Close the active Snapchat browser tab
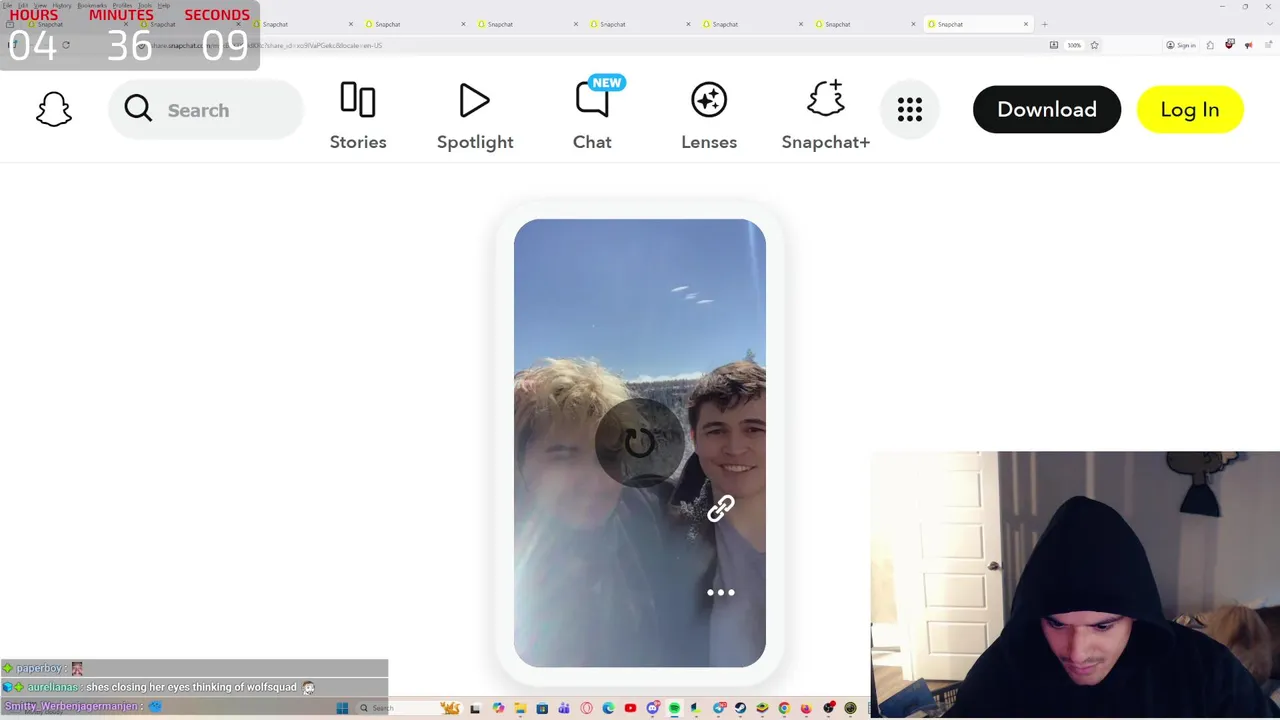This screenshot has height=720, width=1280. tap(1026, 24)
